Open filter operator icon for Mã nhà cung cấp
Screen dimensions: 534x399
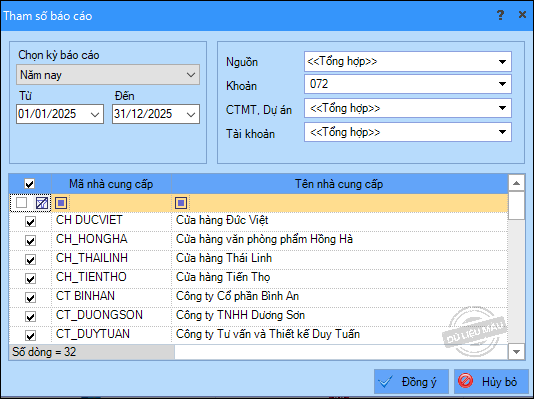61,203
